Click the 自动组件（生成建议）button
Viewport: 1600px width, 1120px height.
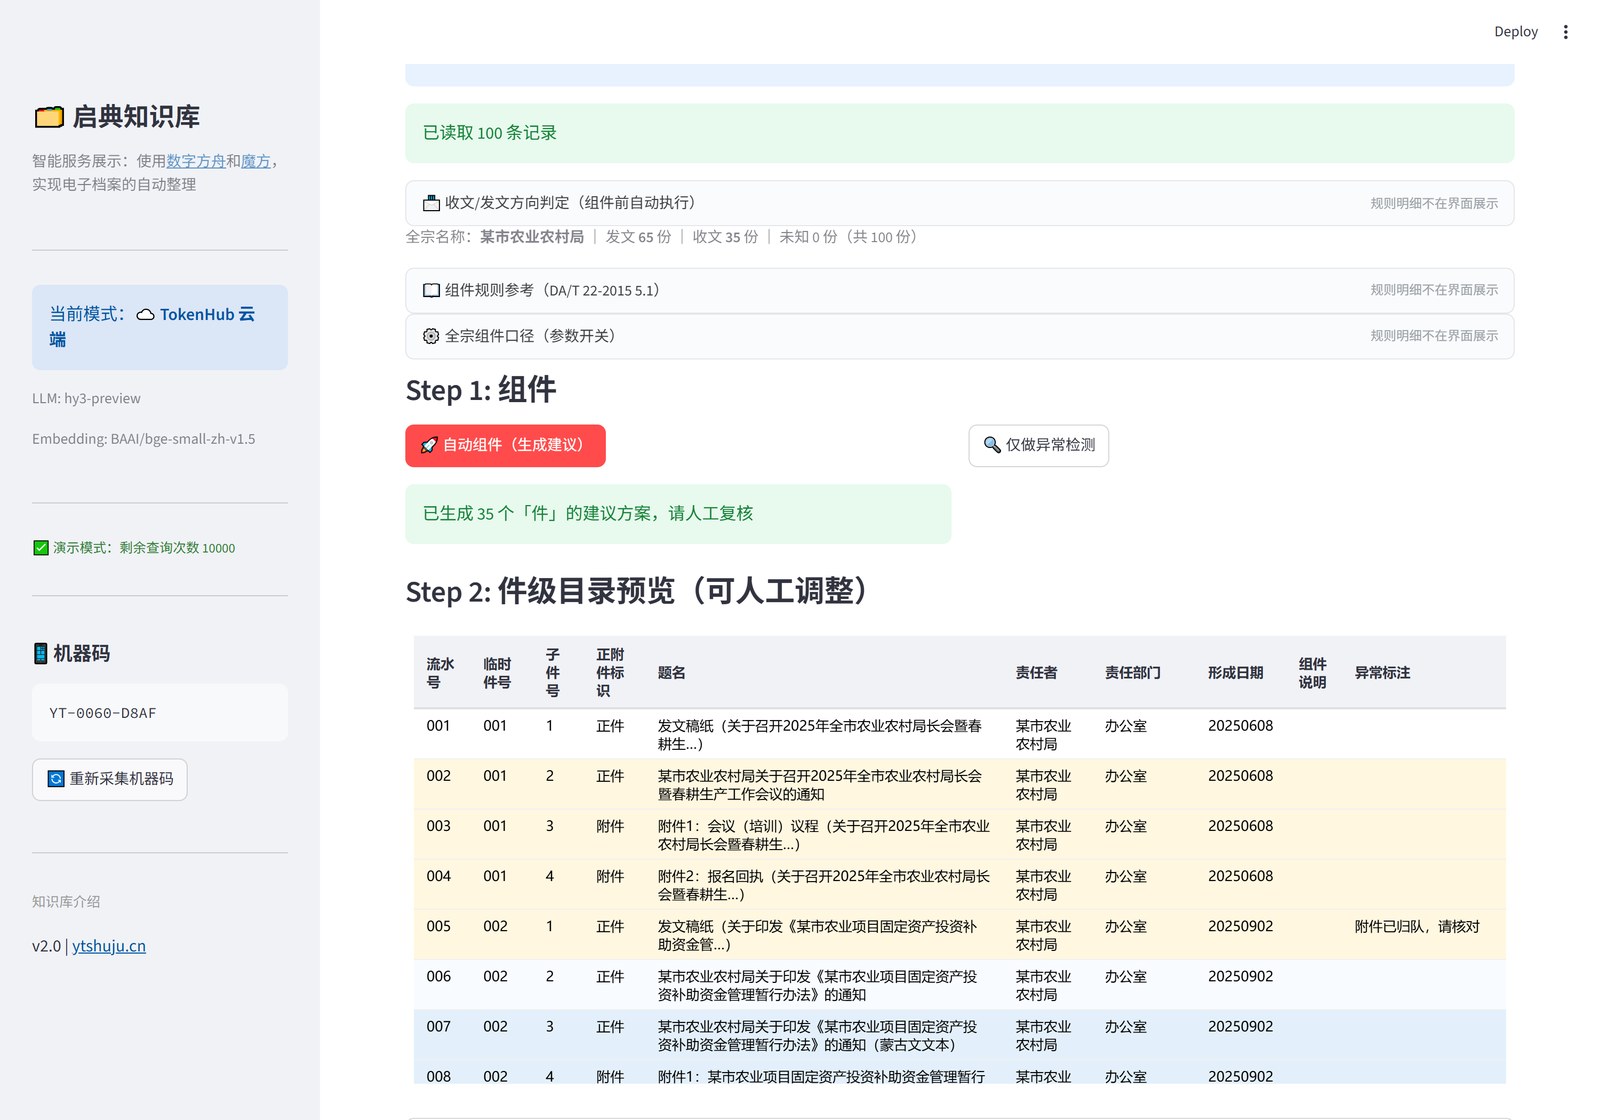point(505,445)
